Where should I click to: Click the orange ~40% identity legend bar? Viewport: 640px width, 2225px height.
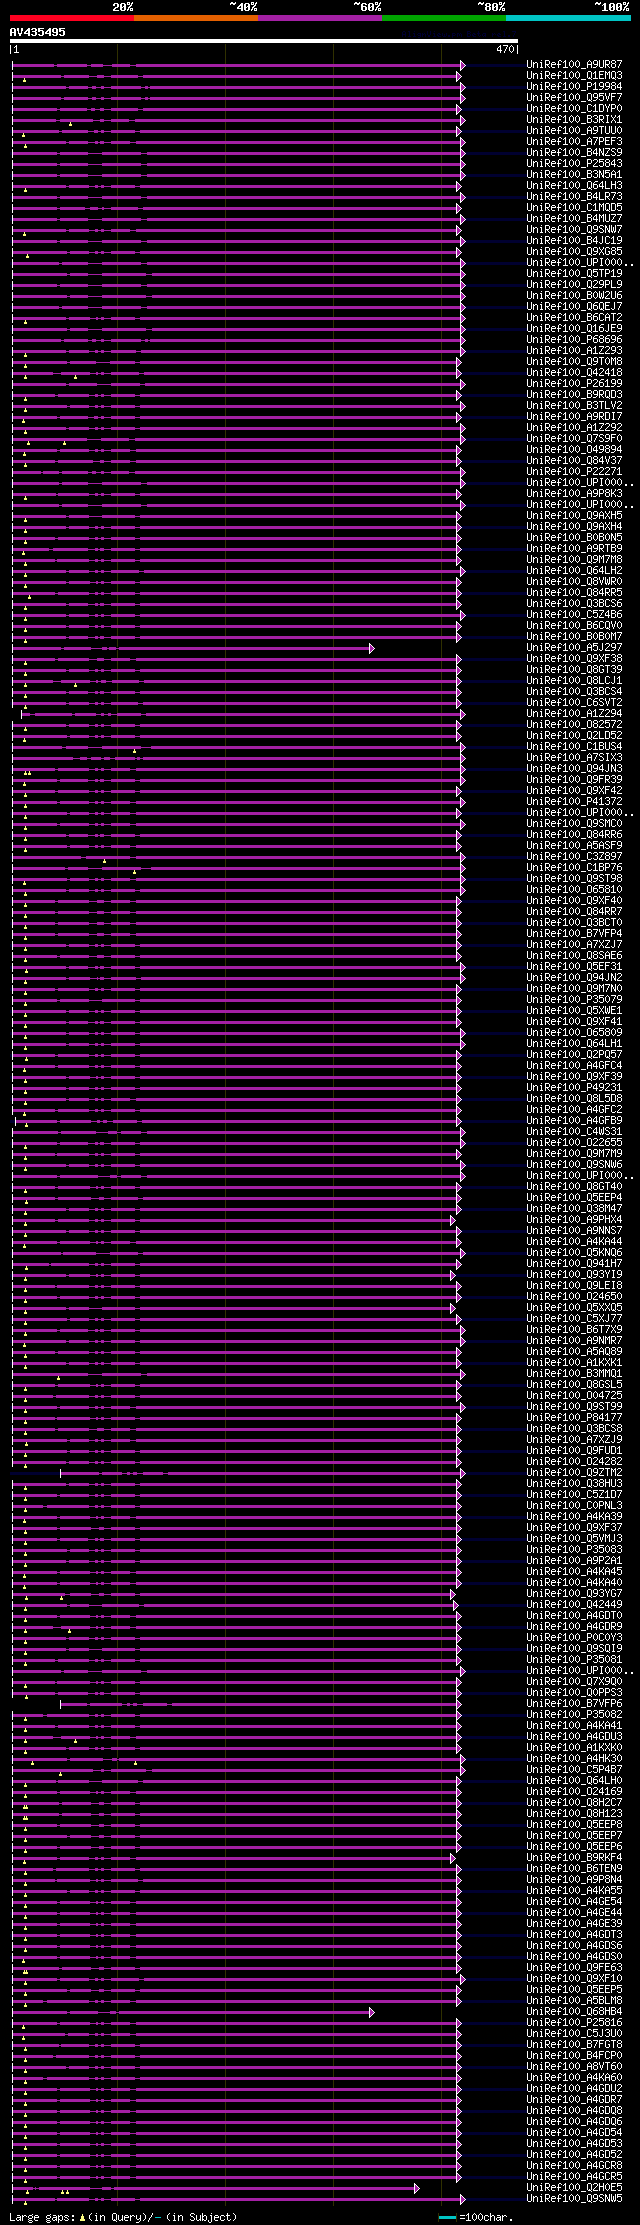coord(195,18)
